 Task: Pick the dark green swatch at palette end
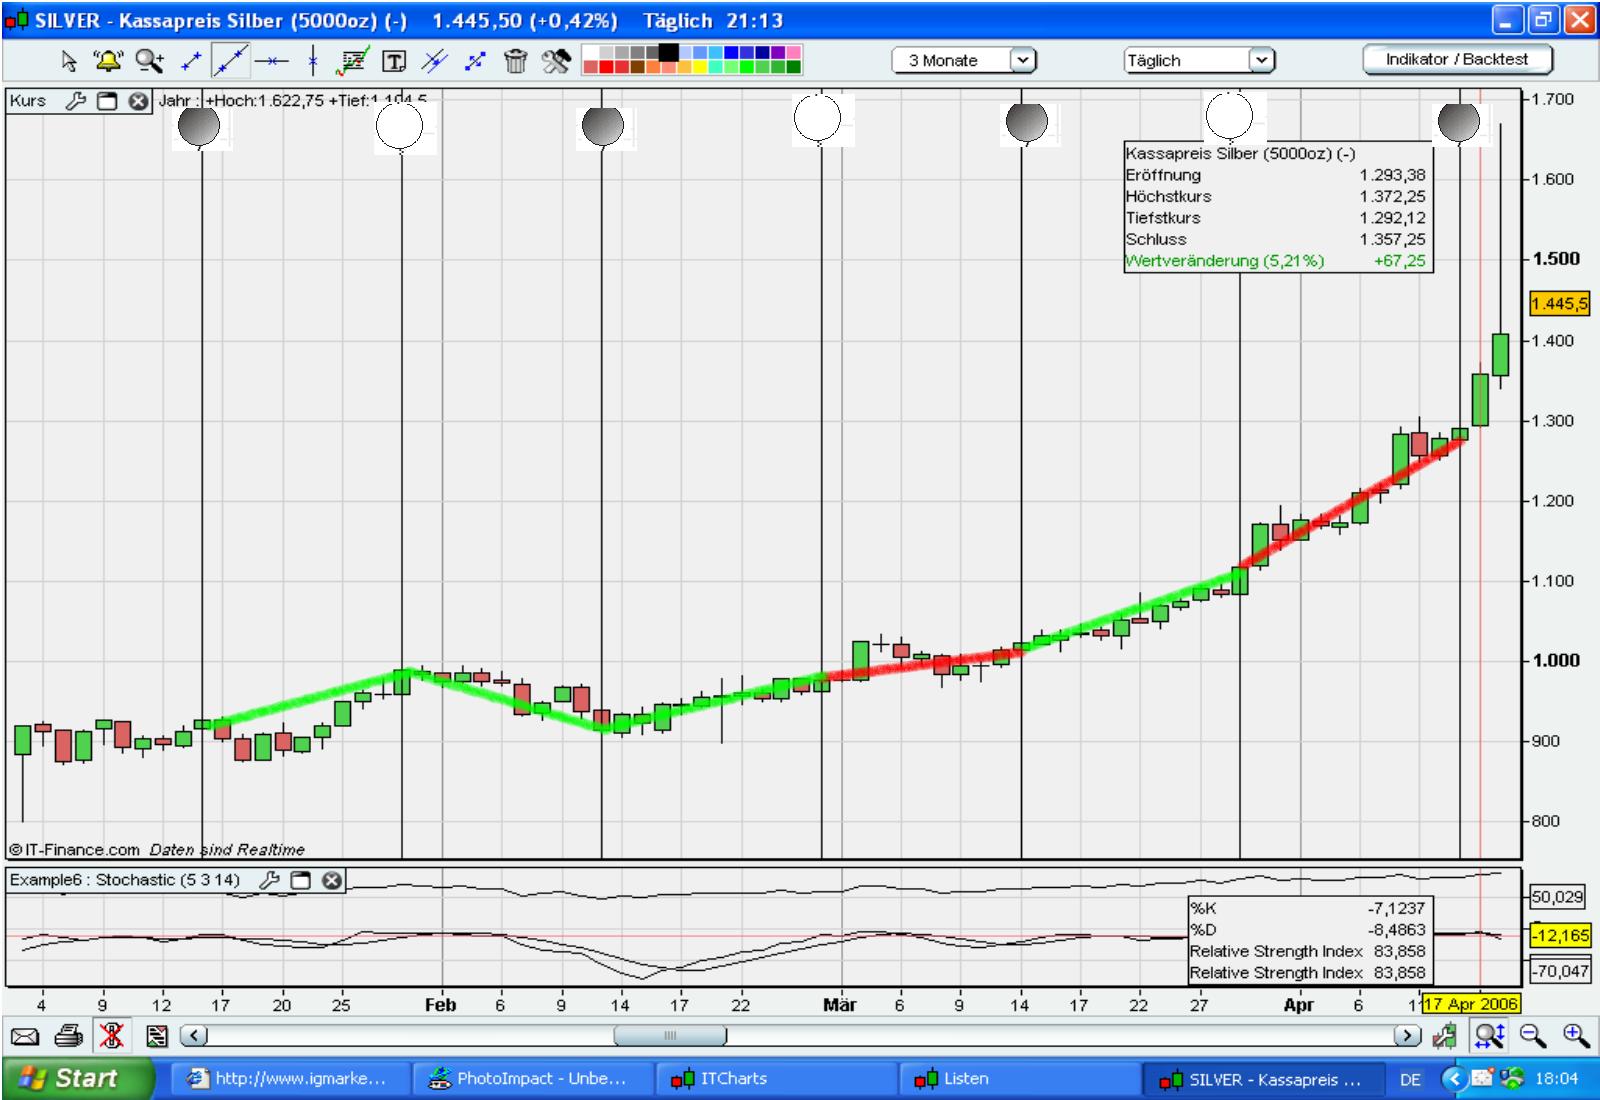pos(793,67)
